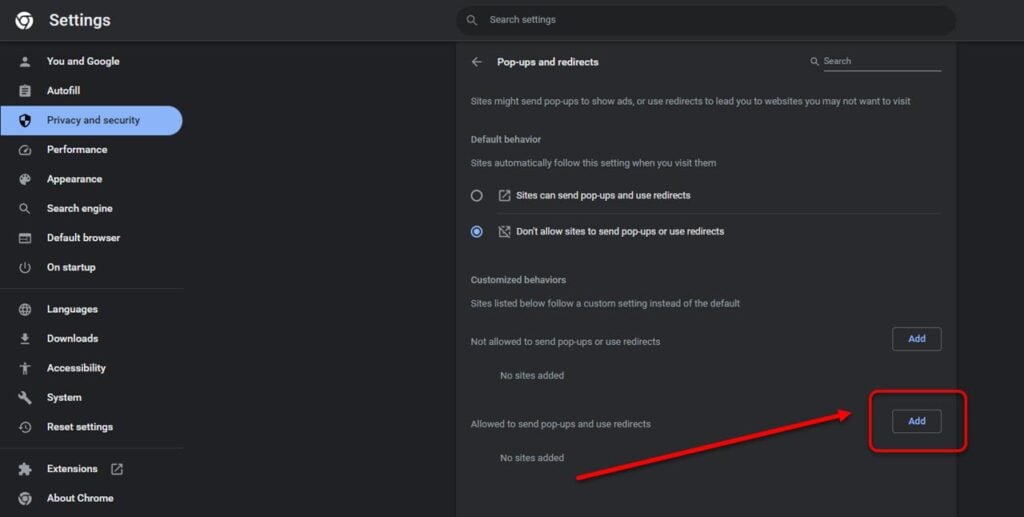Add a site to the 'Not allowed' list
The height and width of the screenshot is (517, 1024).
pyautogui.click(x=916, y=339)
